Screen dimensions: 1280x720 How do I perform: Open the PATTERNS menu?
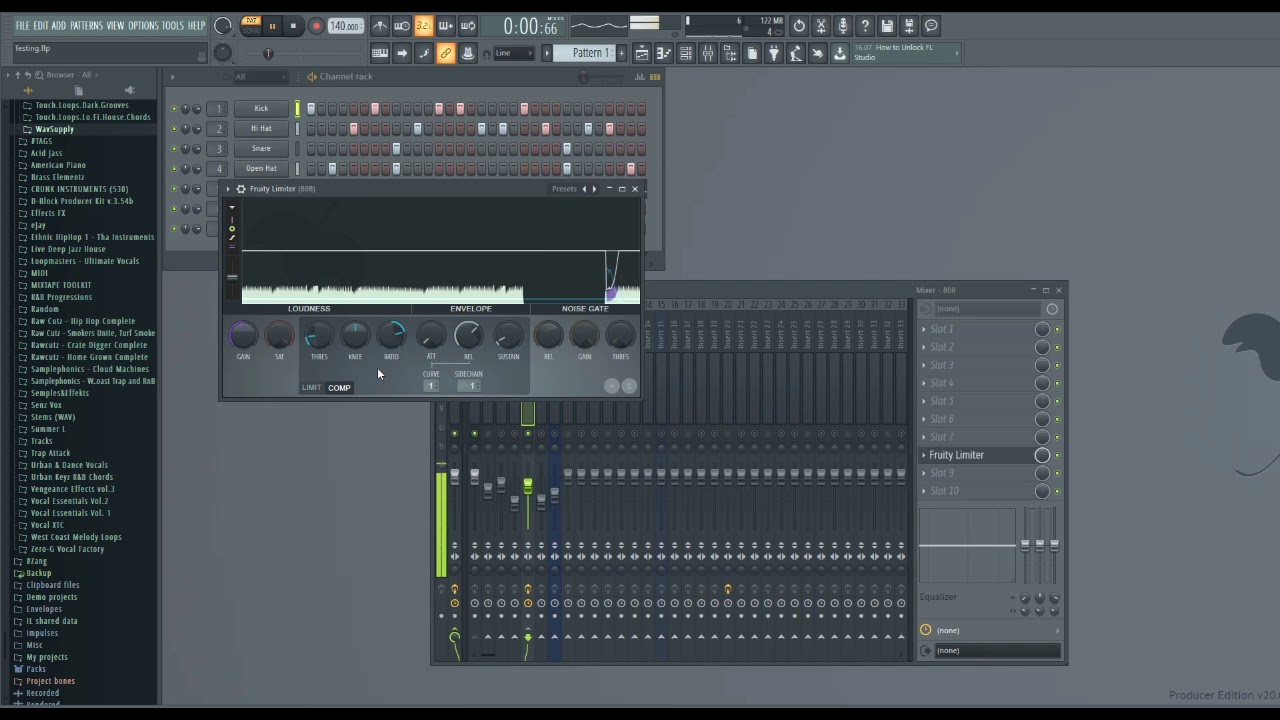86,26
